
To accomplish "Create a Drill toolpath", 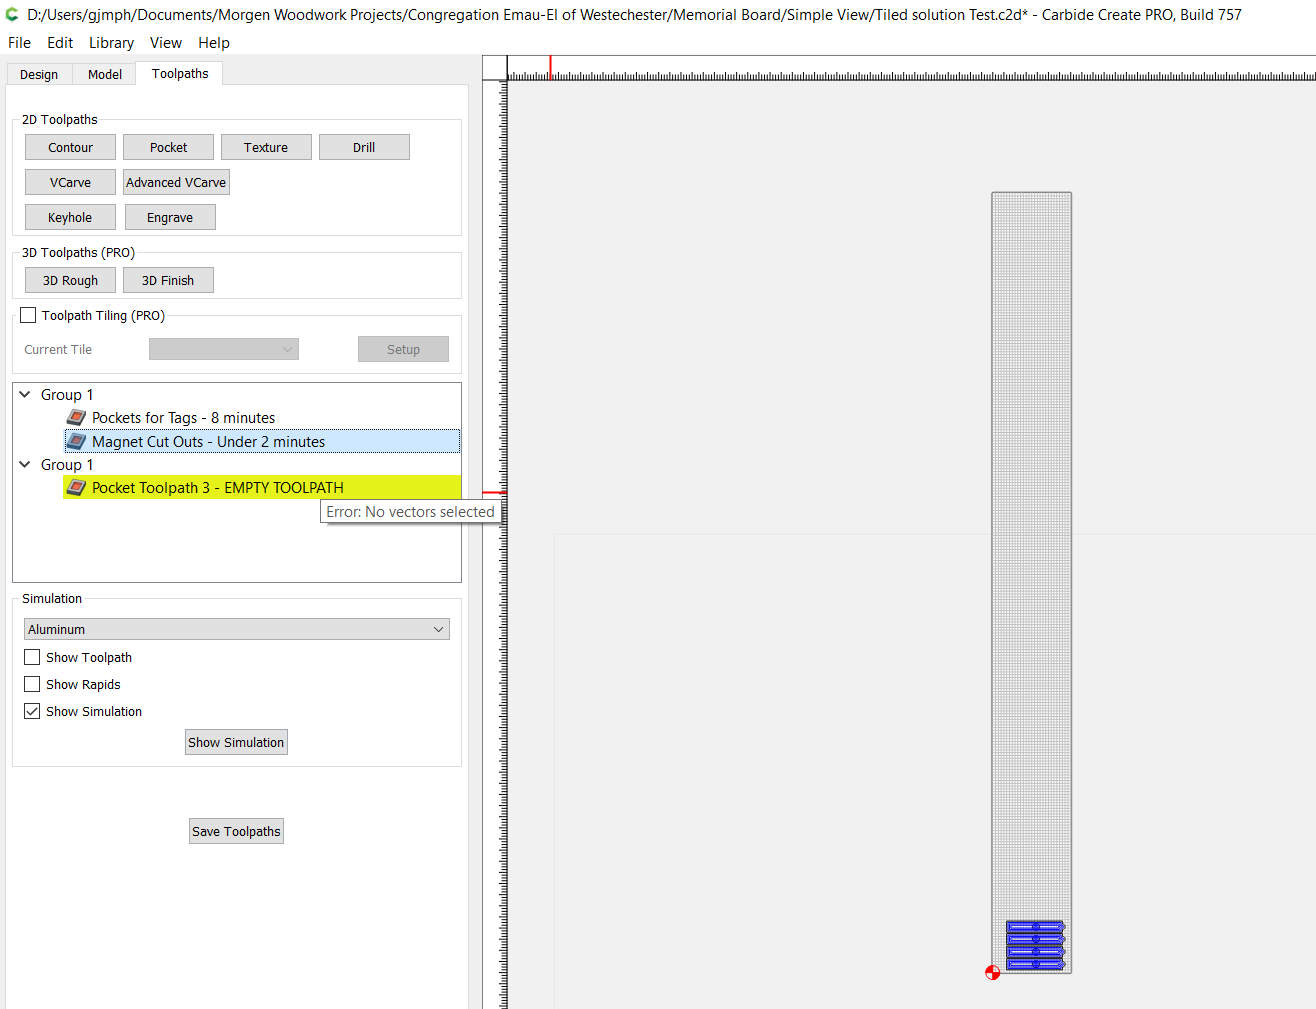I will 364,147.
